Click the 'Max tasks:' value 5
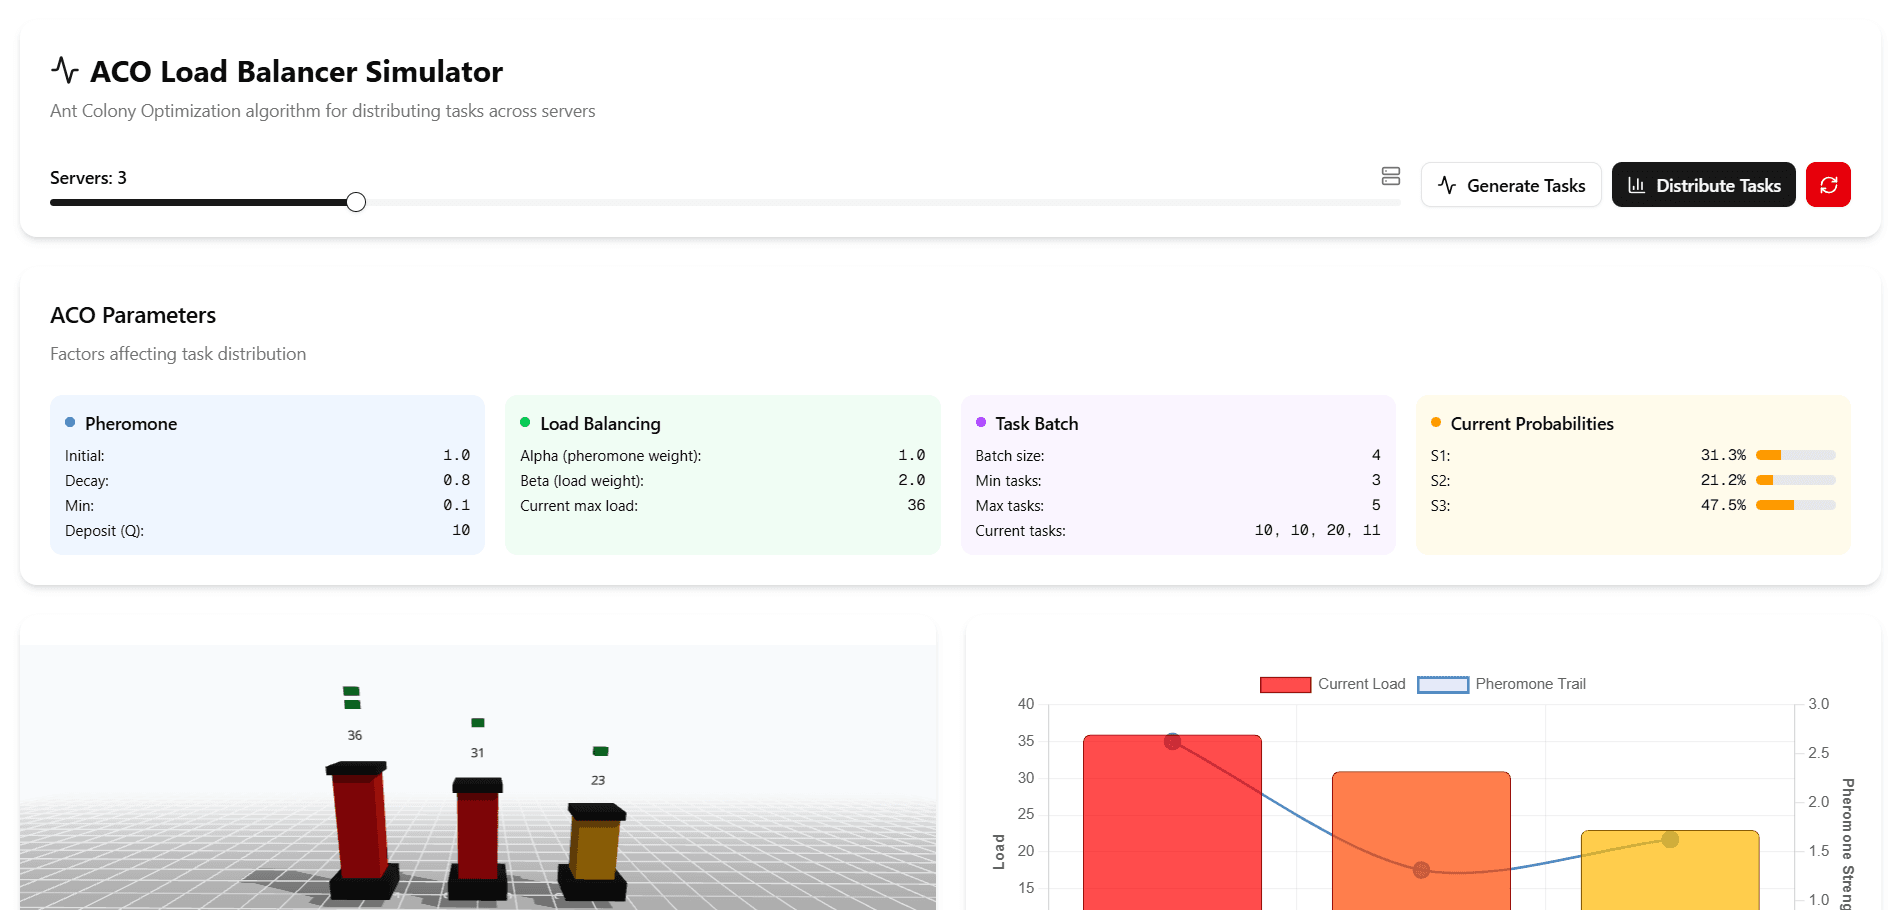 (x=1376, y=505)
